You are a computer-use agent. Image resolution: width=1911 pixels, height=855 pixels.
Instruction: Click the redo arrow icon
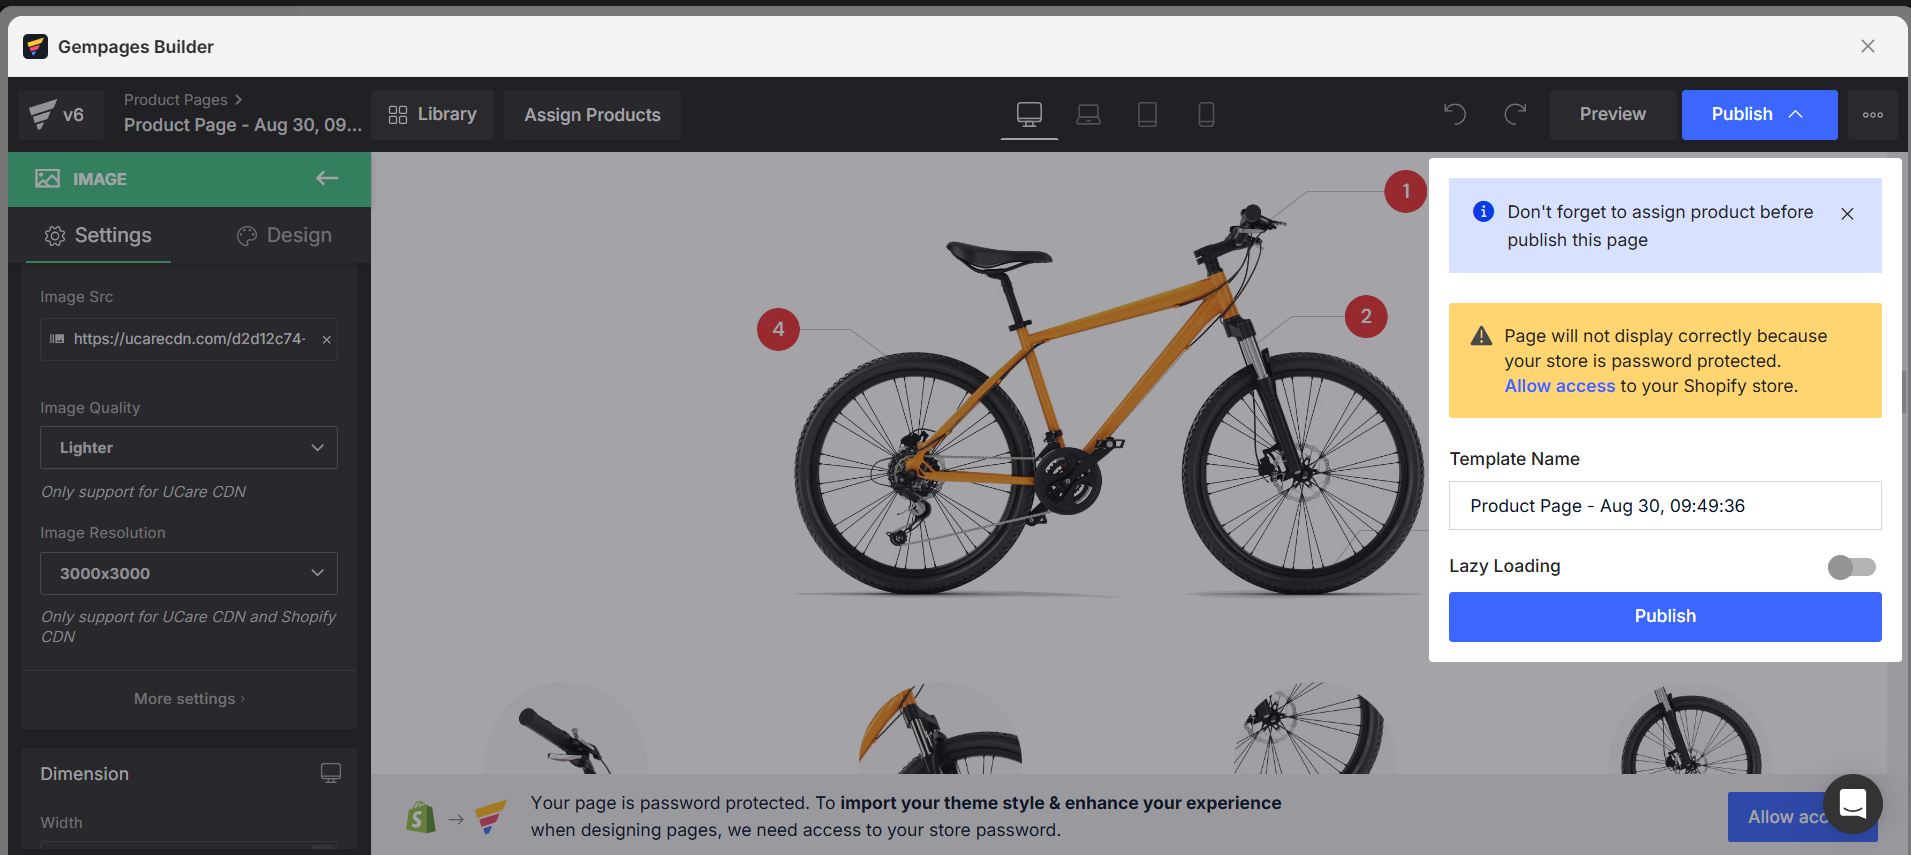pos(1515,114)
